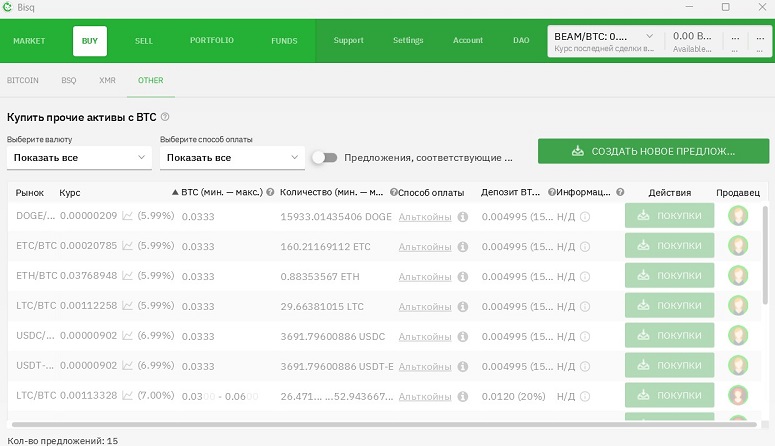The height and width of the screenshot is (446, 775).
Task: Click offers count text Кол-во предложений: 15
Action: (62, 441)
